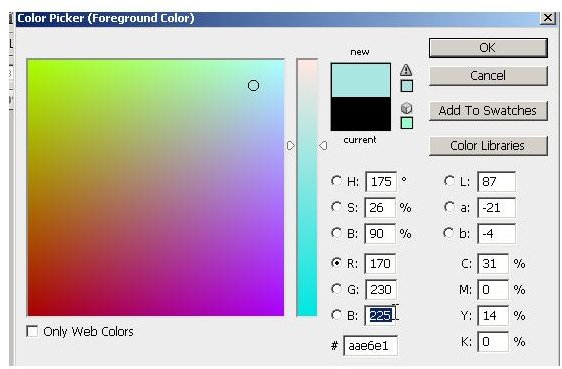Image resolution: width=562 pixels, height=369 pixels.
Task: Select the B blue radio button
Action: [x=336, y=315]
